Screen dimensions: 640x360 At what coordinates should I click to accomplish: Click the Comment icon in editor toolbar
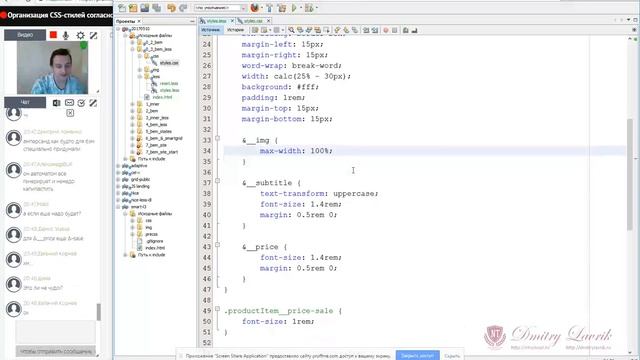point(406,30)
